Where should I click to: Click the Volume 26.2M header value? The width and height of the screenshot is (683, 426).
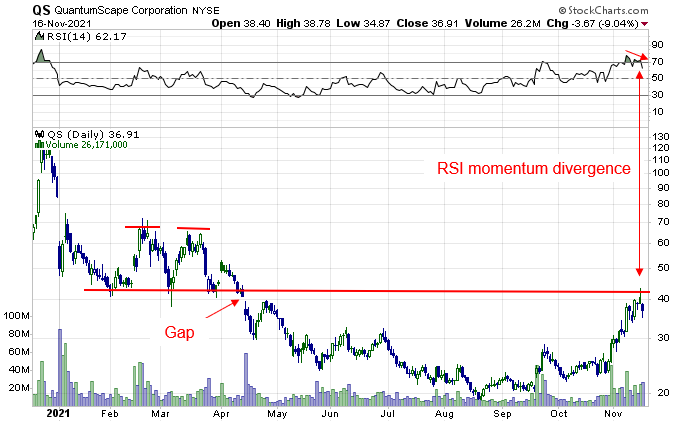(x=502, y=24)
